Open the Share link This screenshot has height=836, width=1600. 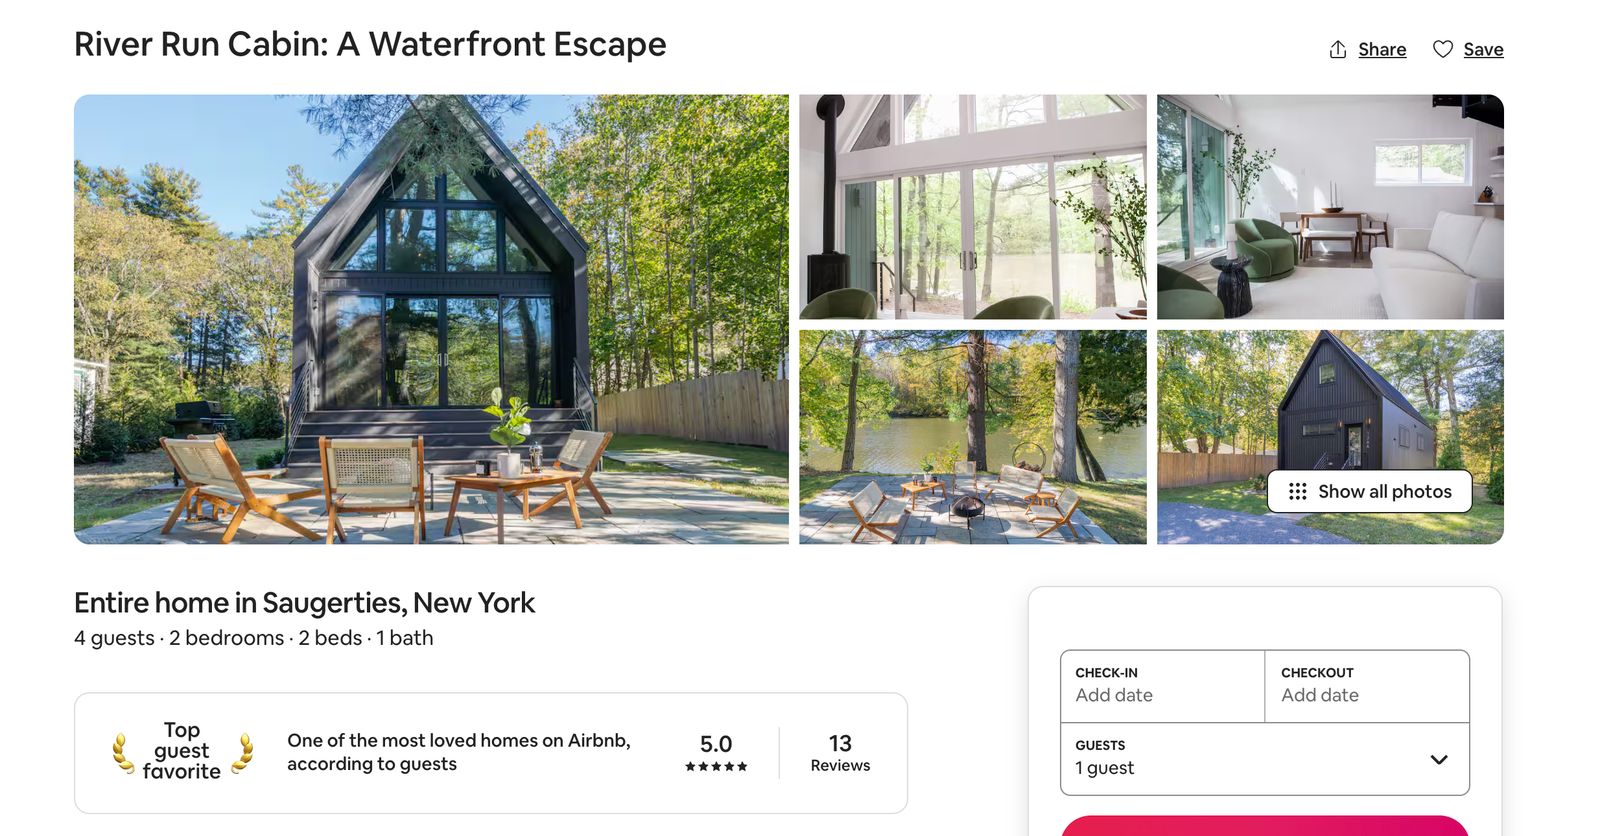1381,49
